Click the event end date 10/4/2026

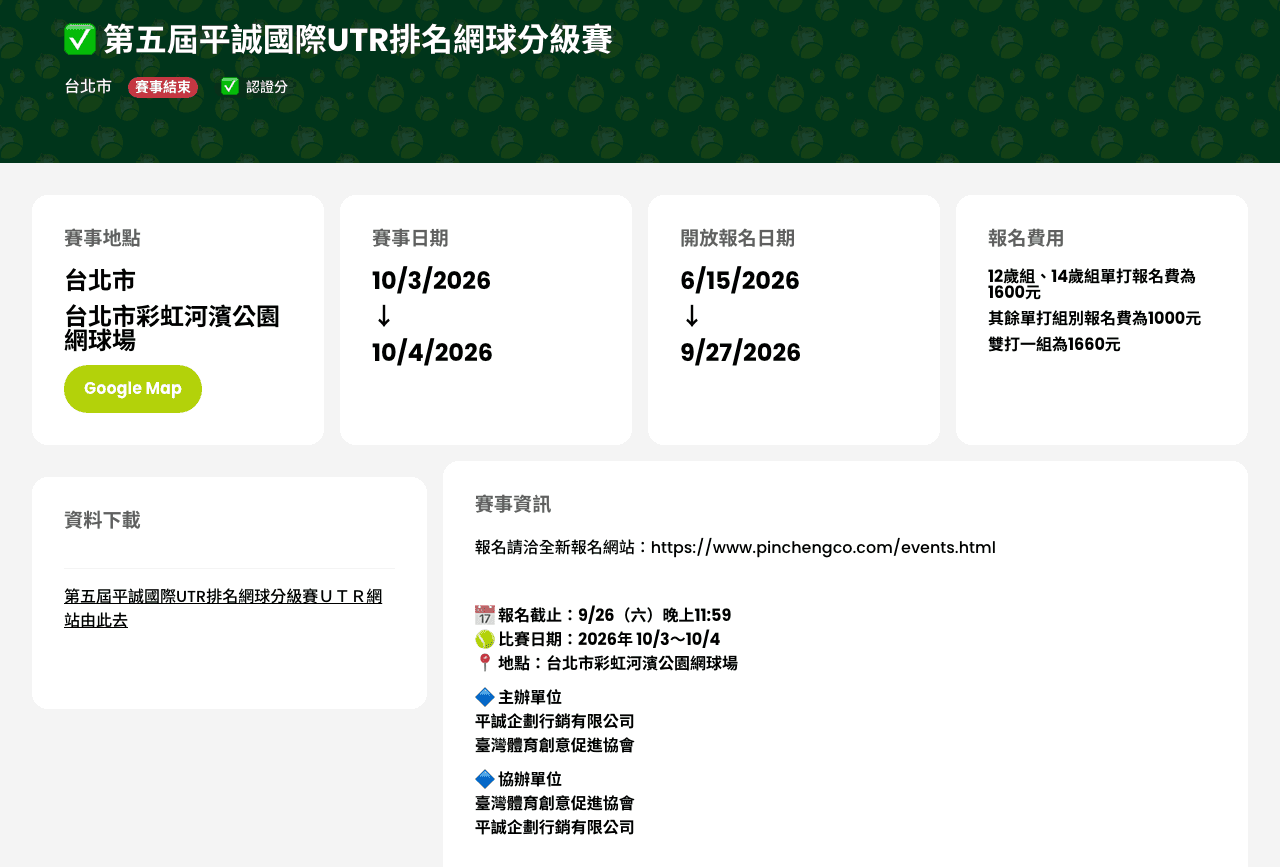(x=432, y=352)
